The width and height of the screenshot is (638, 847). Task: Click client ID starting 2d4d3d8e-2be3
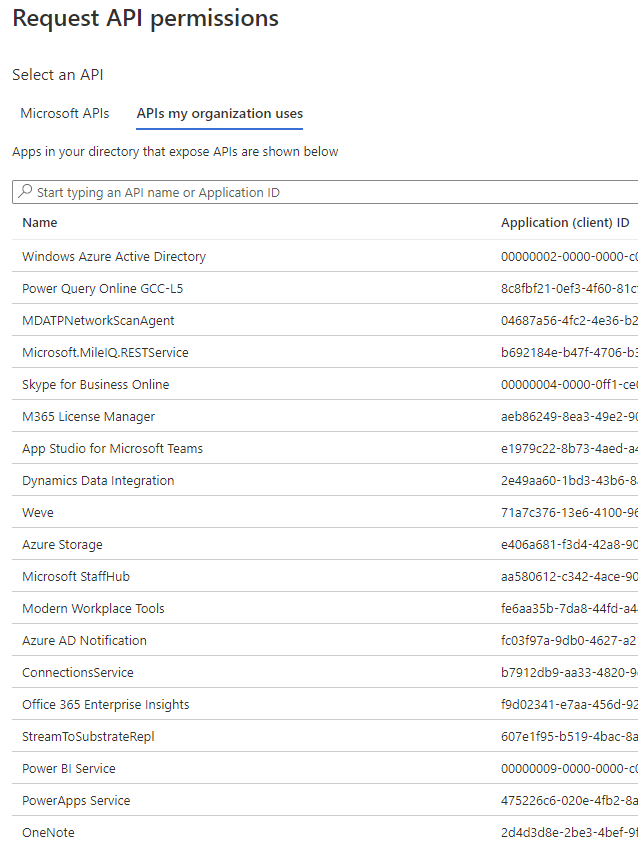click(x=569, y=832)
